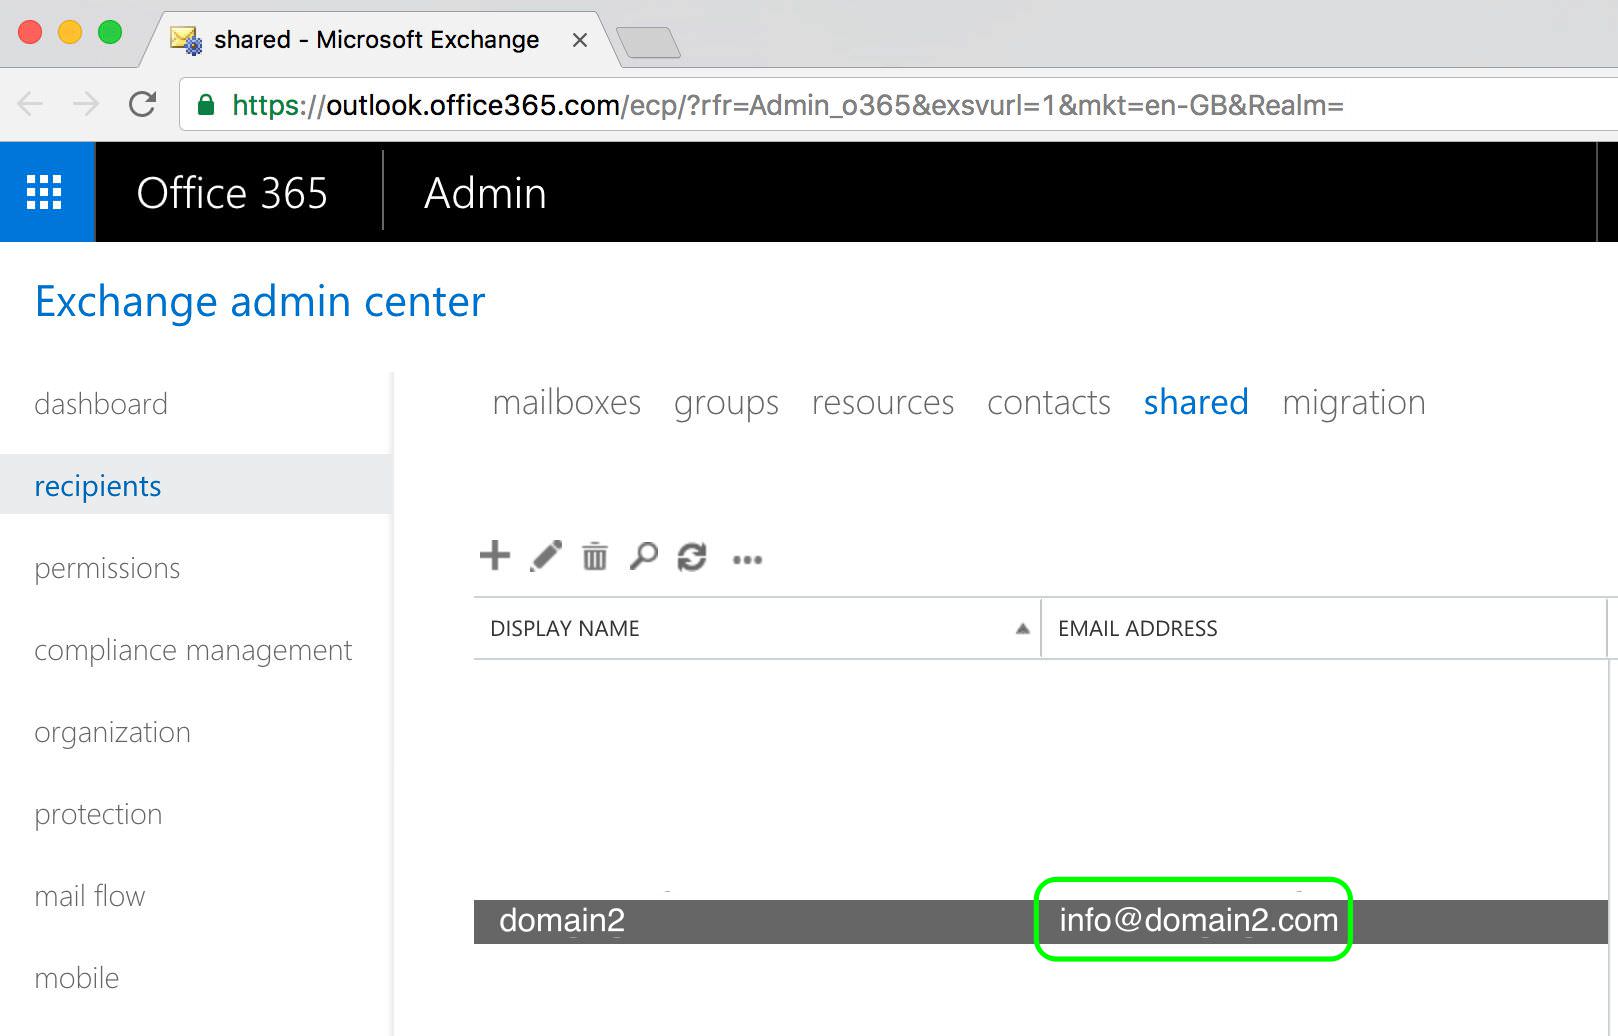This screenshot has width=1618, height=1036.
Task: Switch to resources tab
Action: pyautogui.click(x=883, y=402)
